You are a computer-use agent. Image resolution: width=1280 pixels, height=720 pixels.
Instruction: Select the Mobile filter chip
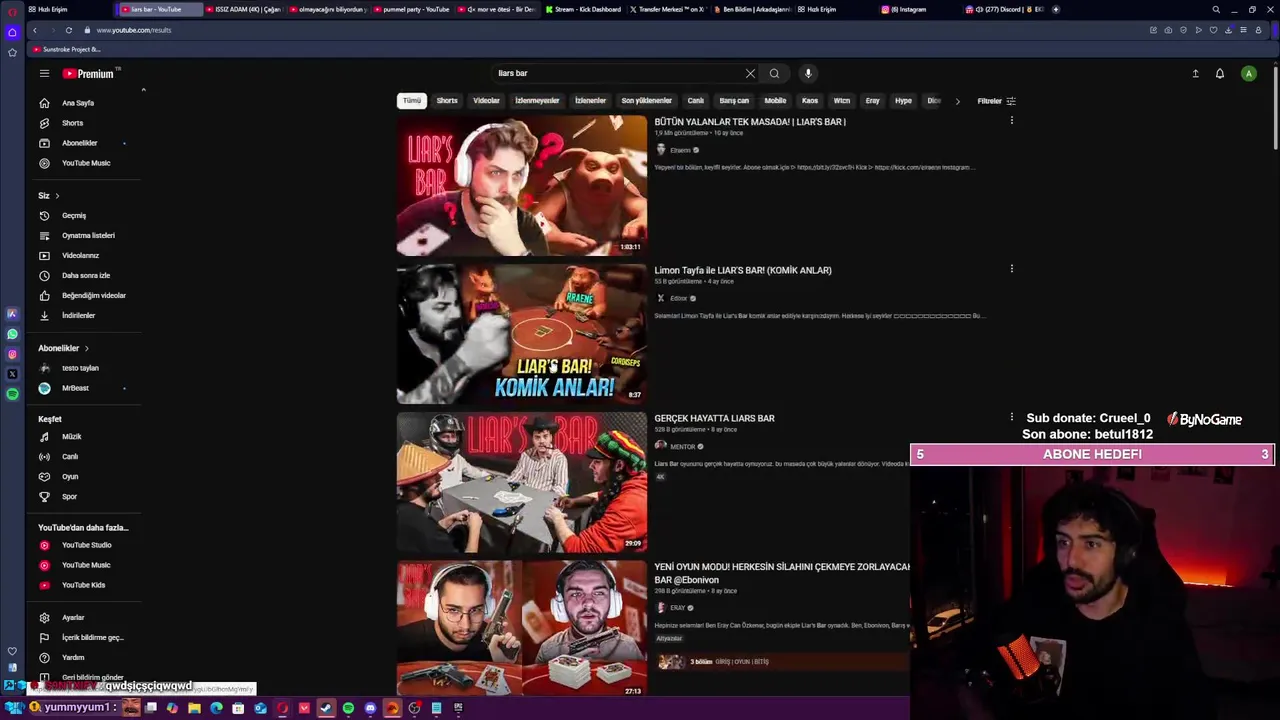775,101
